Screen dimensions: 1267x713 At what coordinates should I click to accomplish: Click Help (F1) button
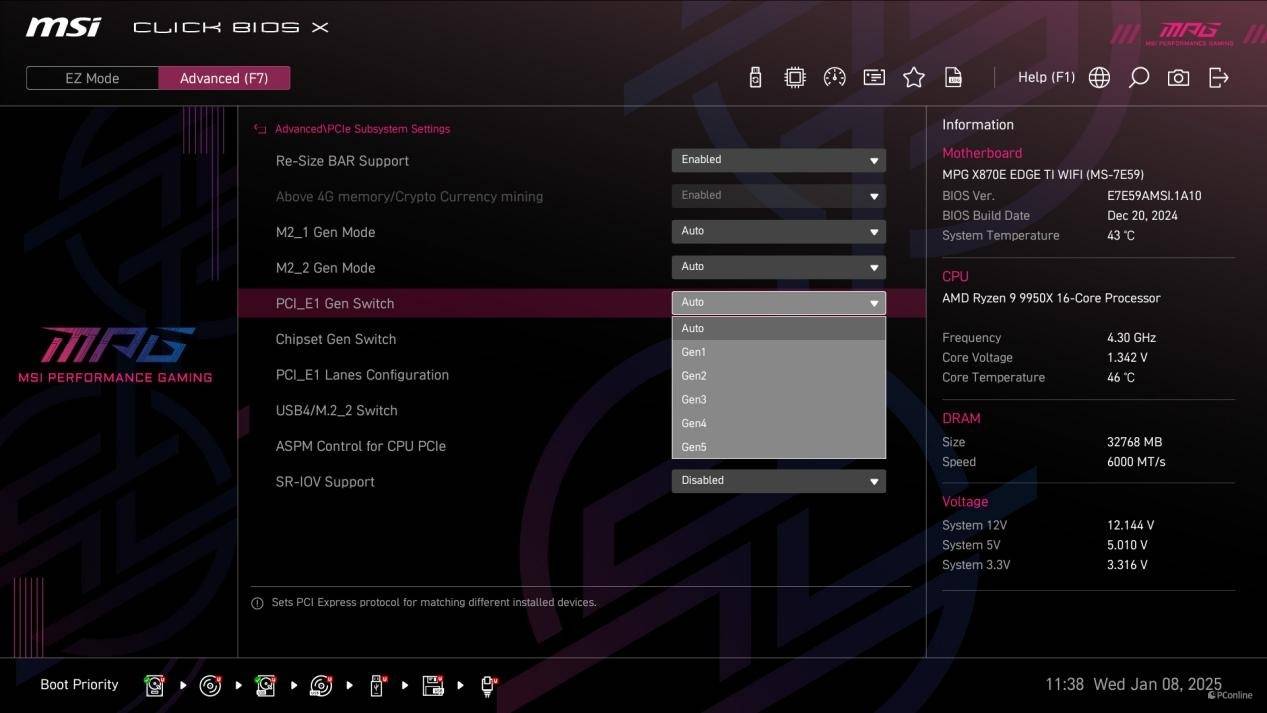pyautogui.click(x=1046, y=78)
